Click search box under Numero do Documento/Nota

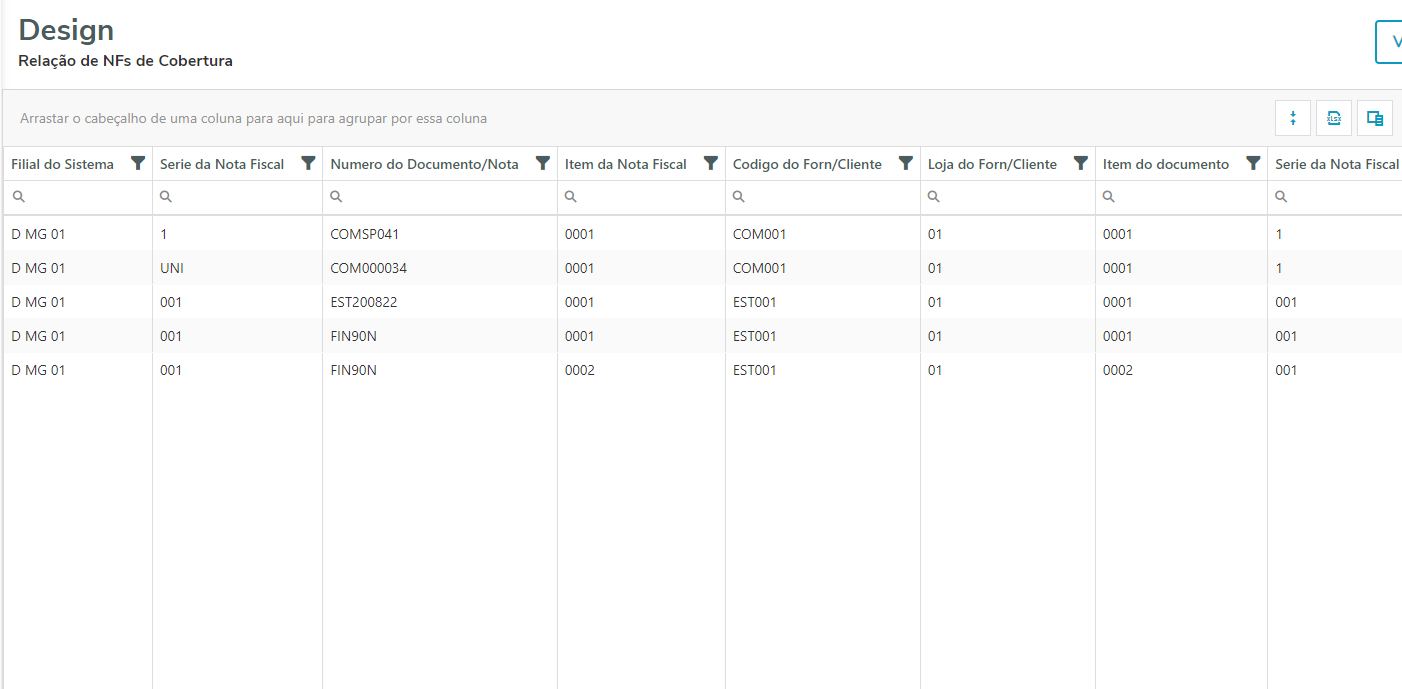[445, 197]
